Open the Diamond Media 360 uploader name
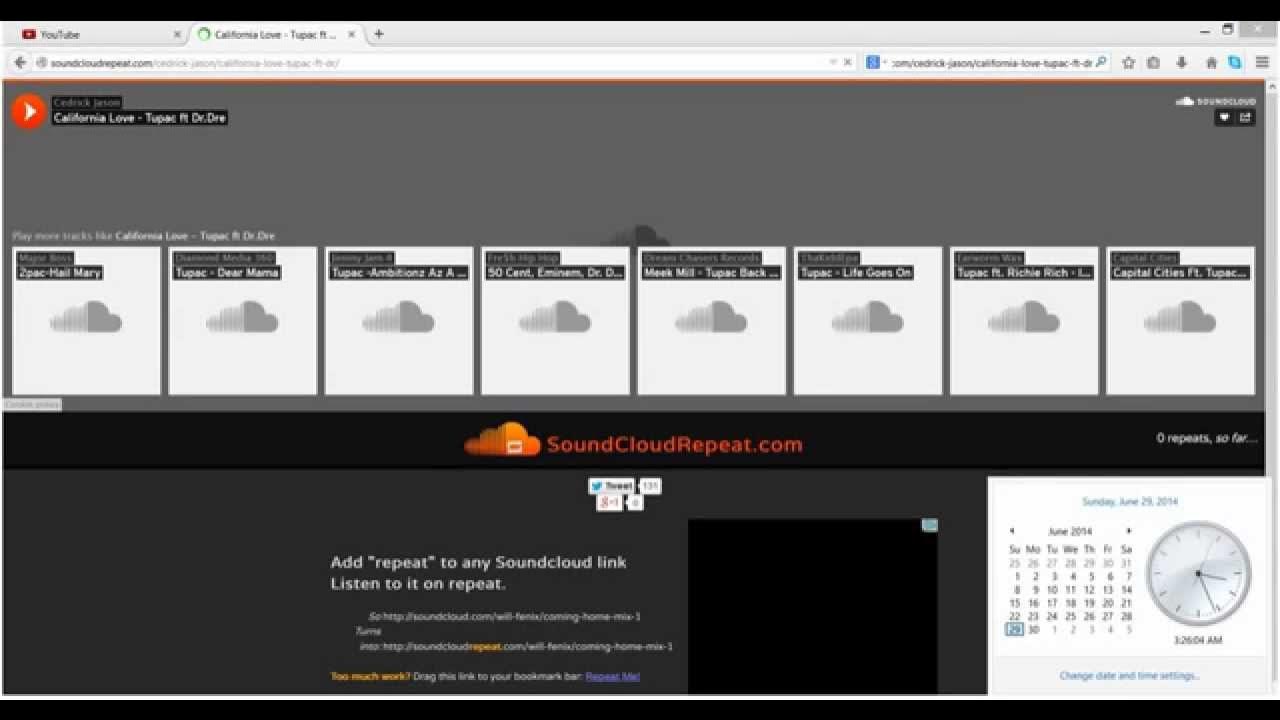 click(225, 258)
